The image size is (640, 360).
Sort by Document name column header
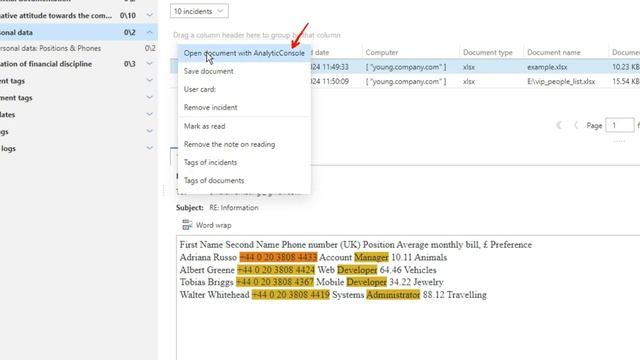(554, 52)
